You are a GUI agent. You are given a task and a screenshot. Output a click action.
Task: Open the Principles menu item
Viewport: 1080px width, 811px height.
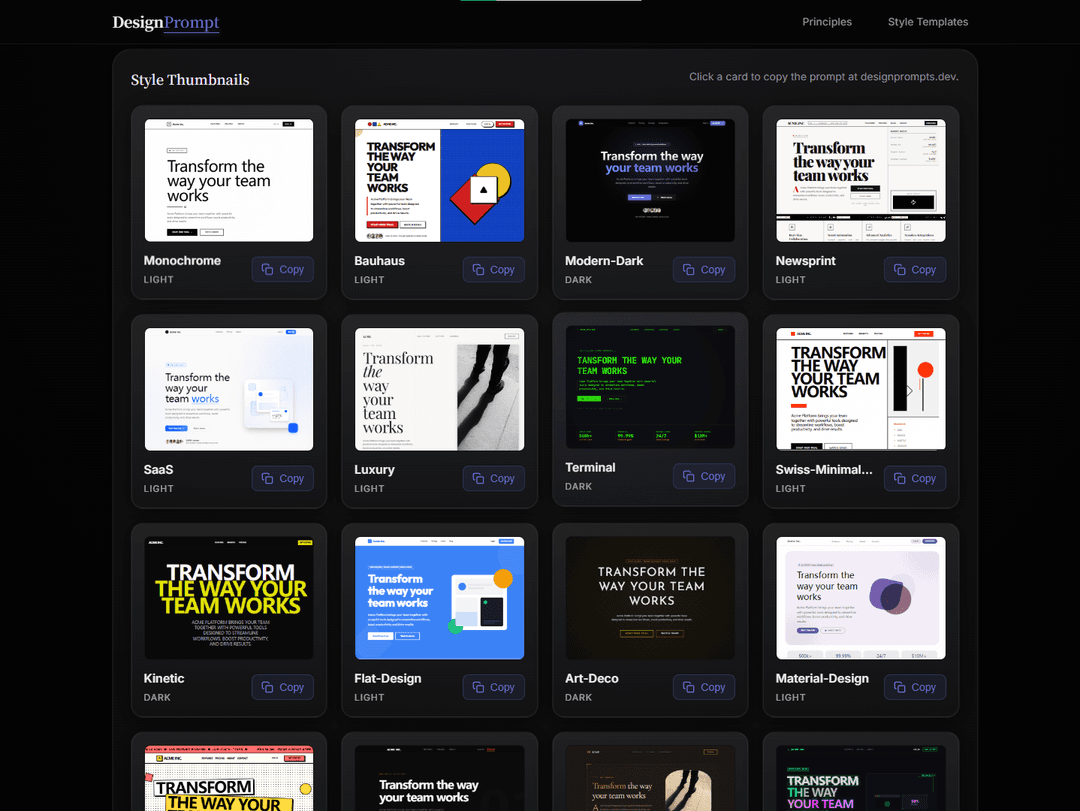pos(827,22)
